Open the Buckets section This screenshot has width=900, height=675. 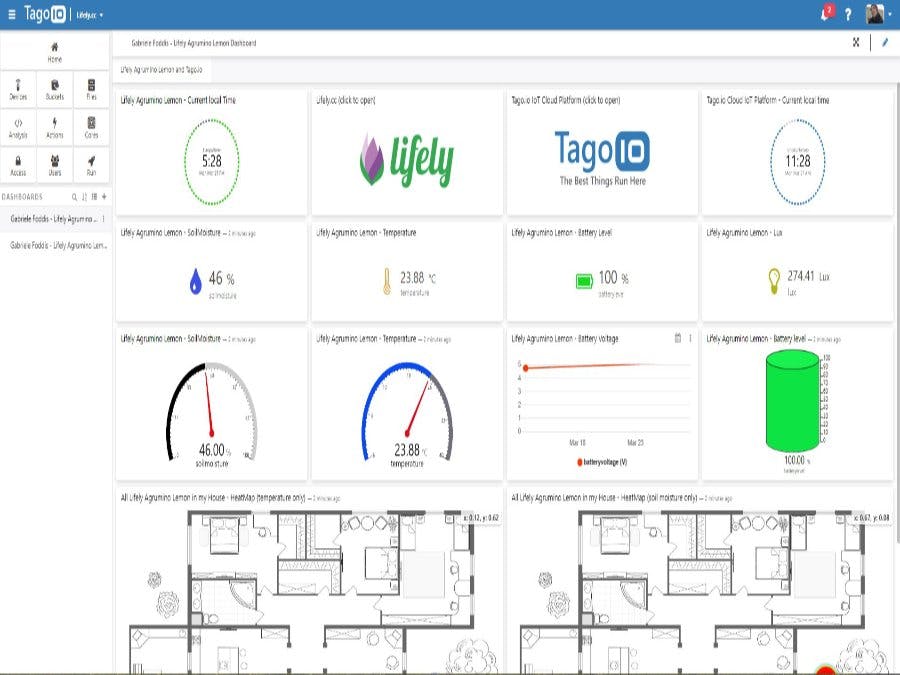(x=55, y=90)
